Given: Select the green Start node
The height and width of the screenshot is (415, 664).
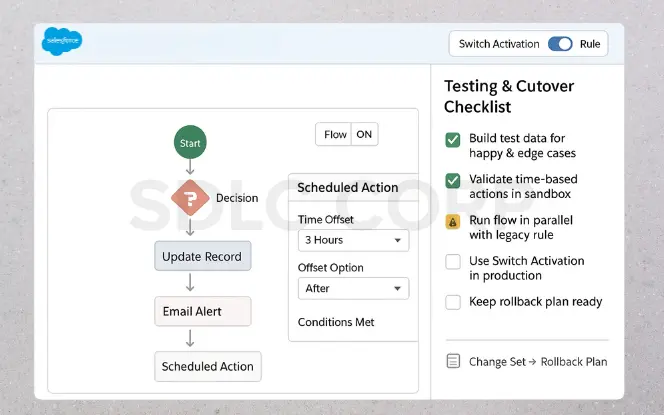Looking at the screenshot, I should tap(190, 143).
